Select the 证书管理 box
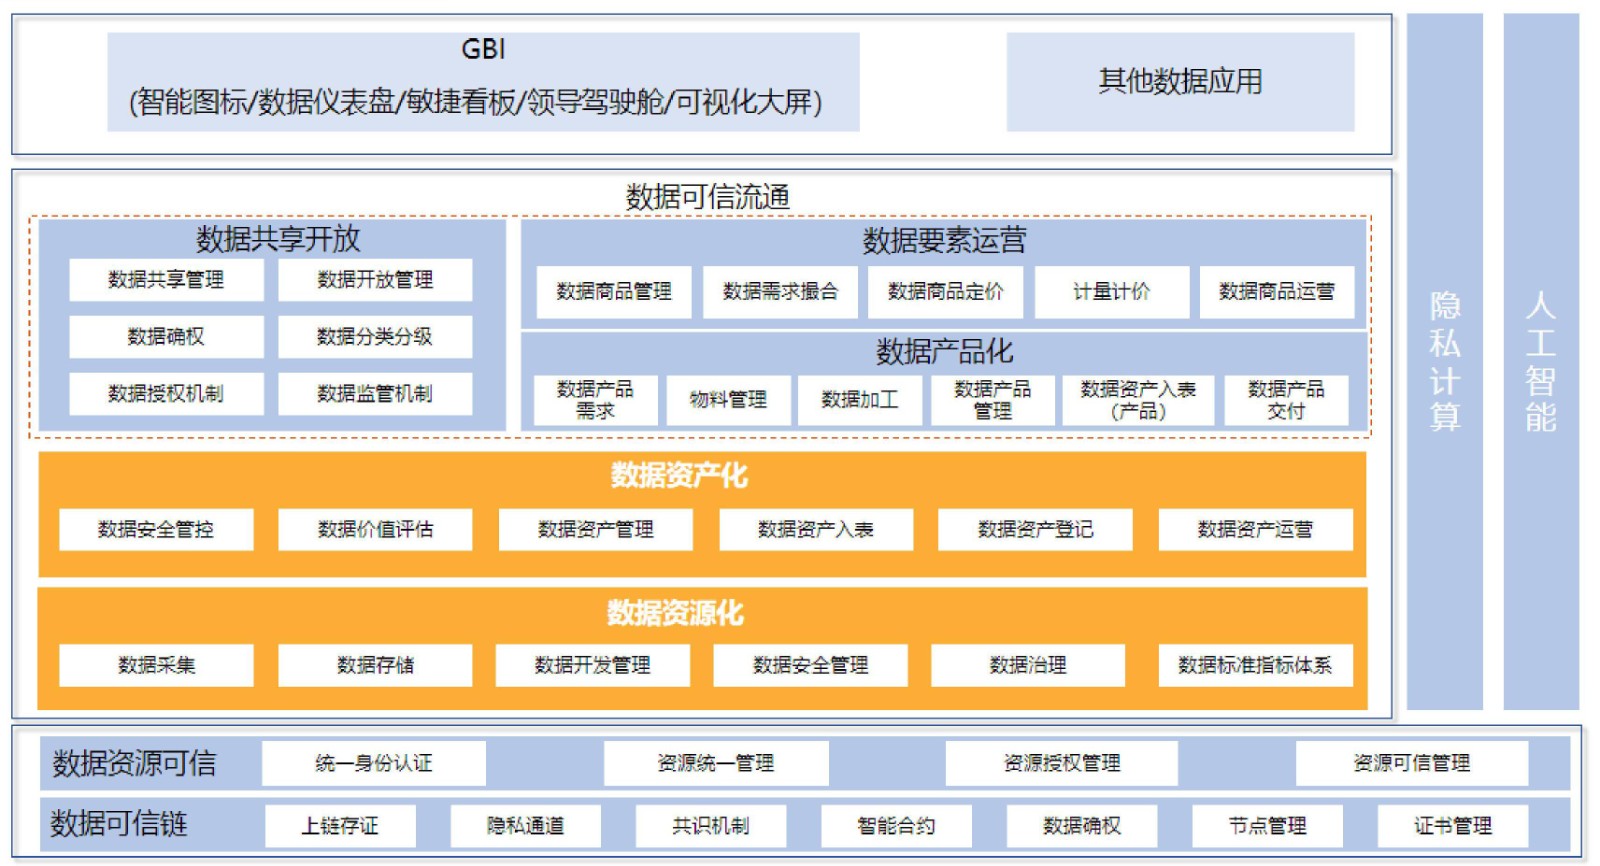 coord(1453,826)
